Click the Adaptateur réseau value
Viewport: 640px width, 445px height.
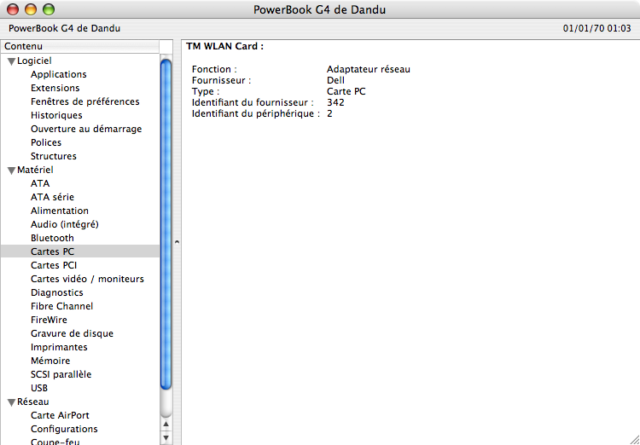(369, 69)
